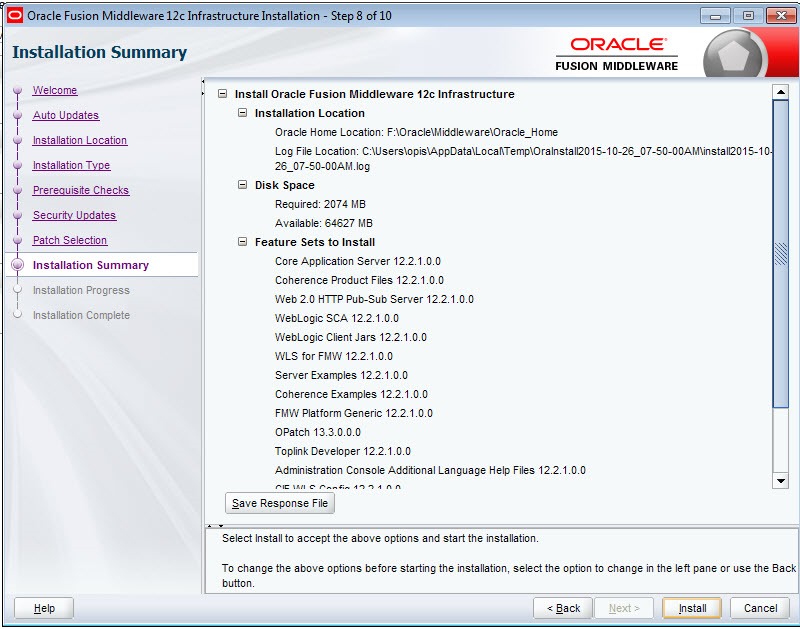The image size is (800, 629).
Task: Click the vertical scrollbar thumb
Action: (781, 254)
